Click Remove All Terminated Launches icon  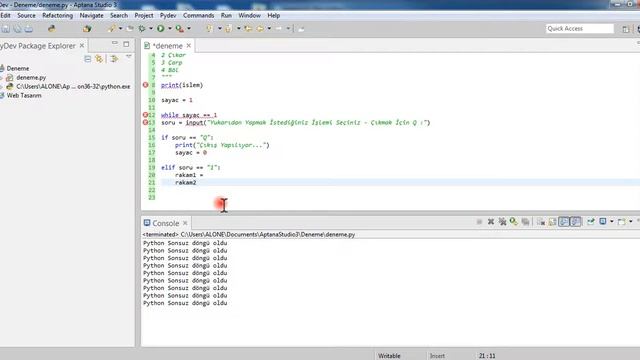pos(502,222)
